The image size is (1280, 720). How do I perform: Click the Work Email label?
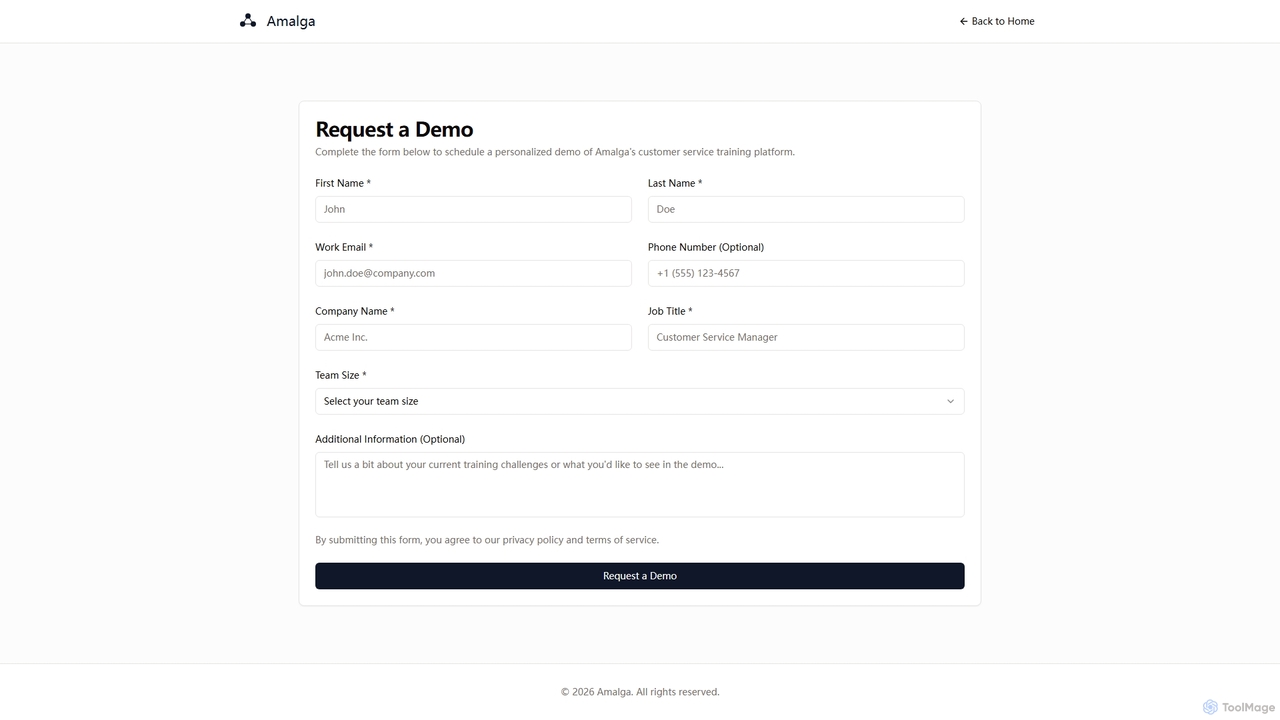[x=344, y=247]
